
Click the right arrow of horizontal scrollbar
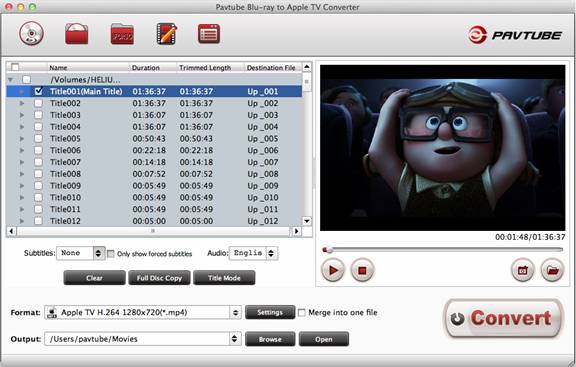tap(296, 231)
